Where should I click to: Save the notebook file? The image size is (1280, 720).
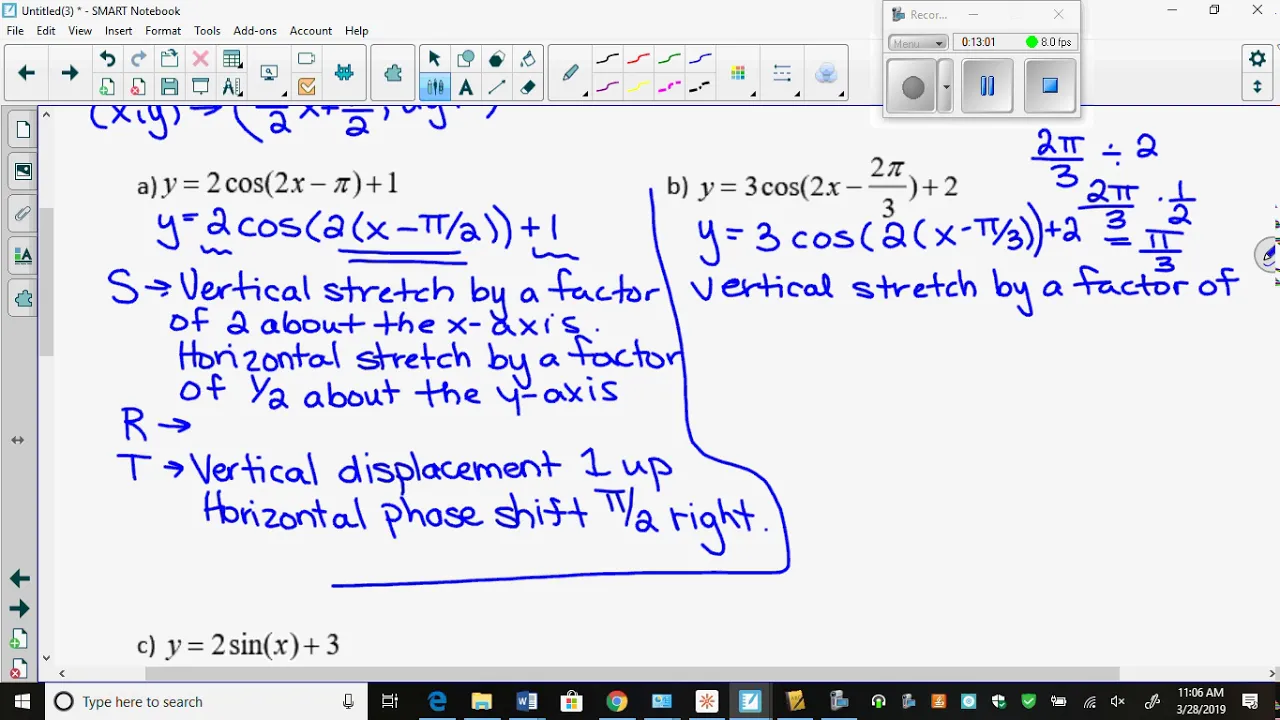click(169, 87)
